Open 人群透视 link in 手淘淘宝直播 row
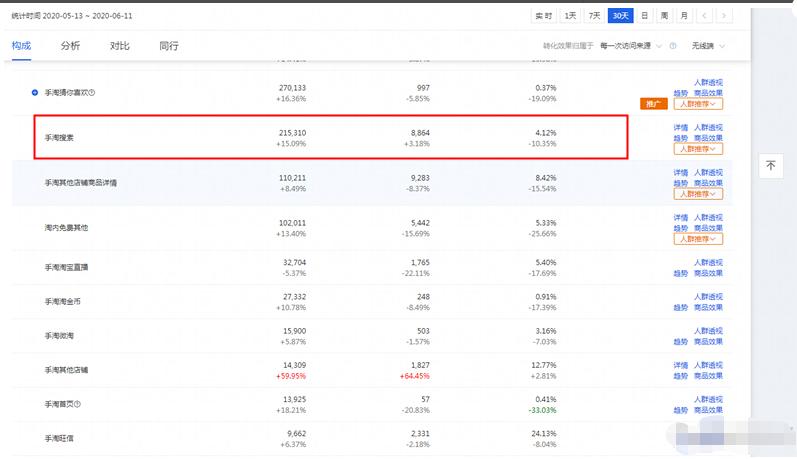The image size is (797, 459). (709, 263)
